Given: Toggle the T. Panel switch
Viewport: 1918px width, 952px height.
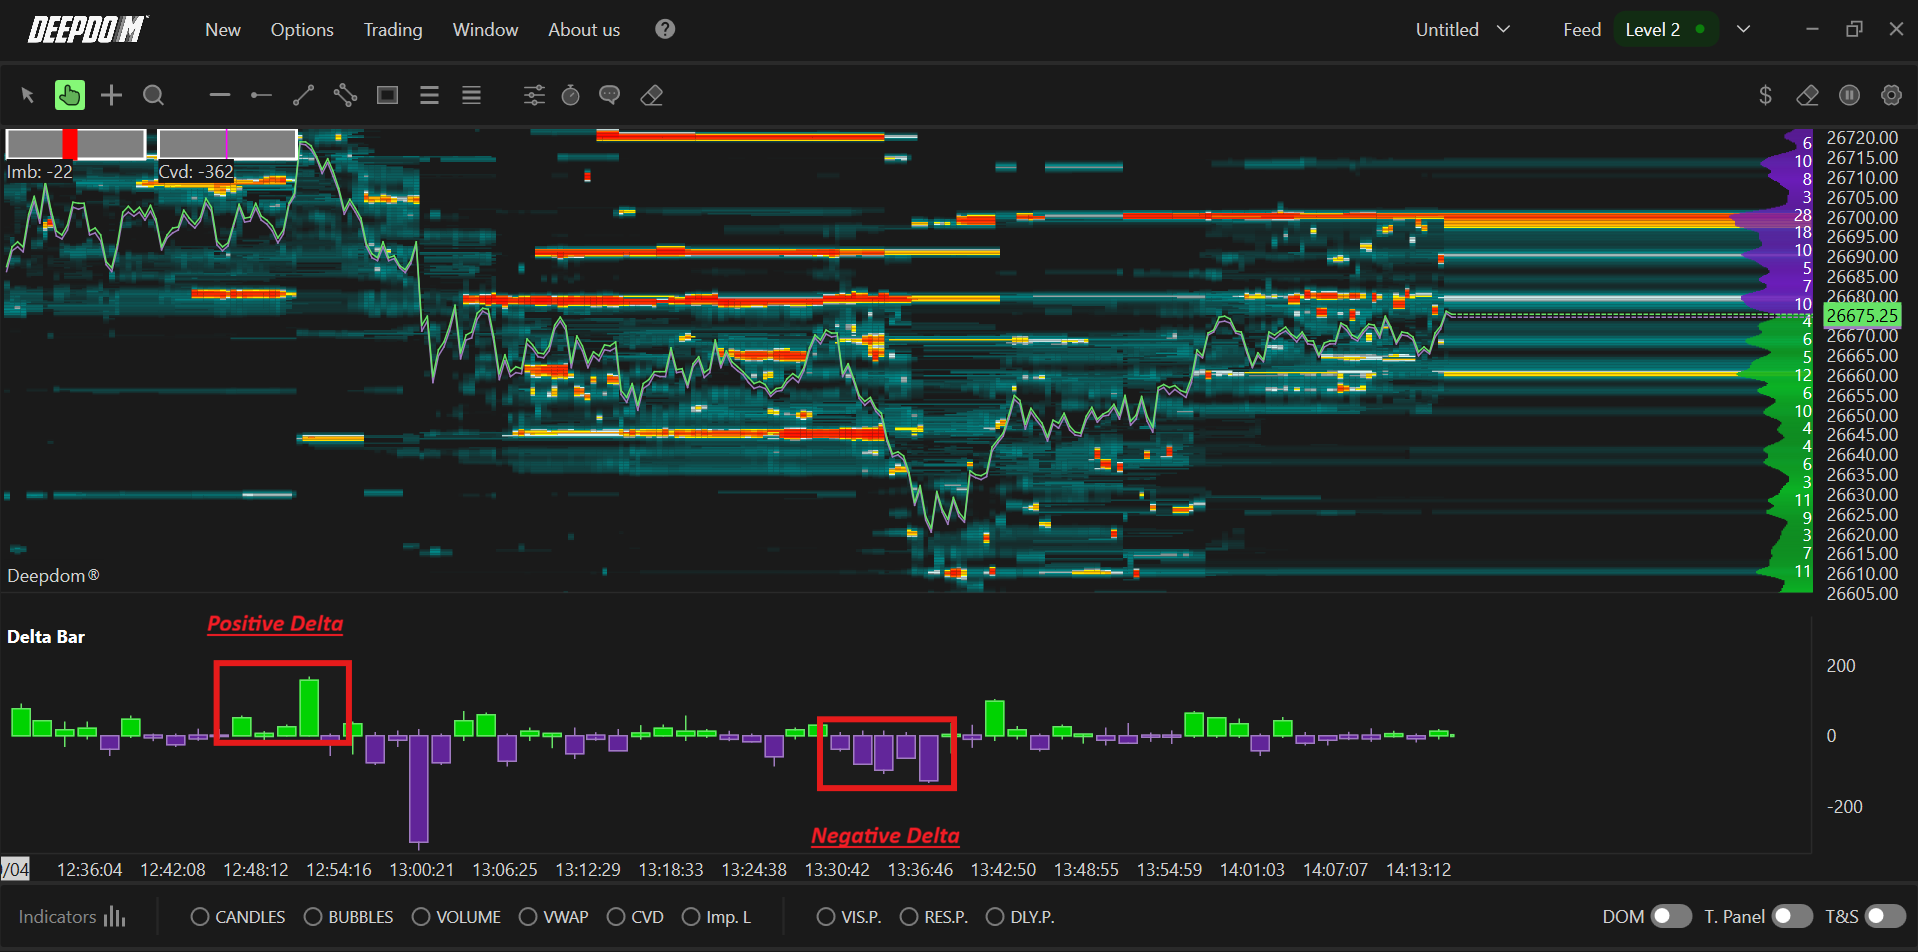Looking at the screenshot, I should point(1792,916).
